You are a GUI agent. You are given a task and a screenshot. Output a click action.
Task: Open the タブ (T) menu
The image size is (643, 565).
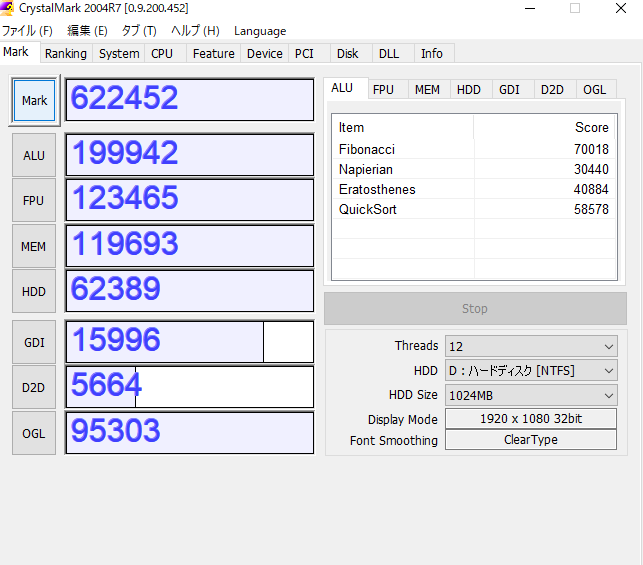click(x=139, y=31)
